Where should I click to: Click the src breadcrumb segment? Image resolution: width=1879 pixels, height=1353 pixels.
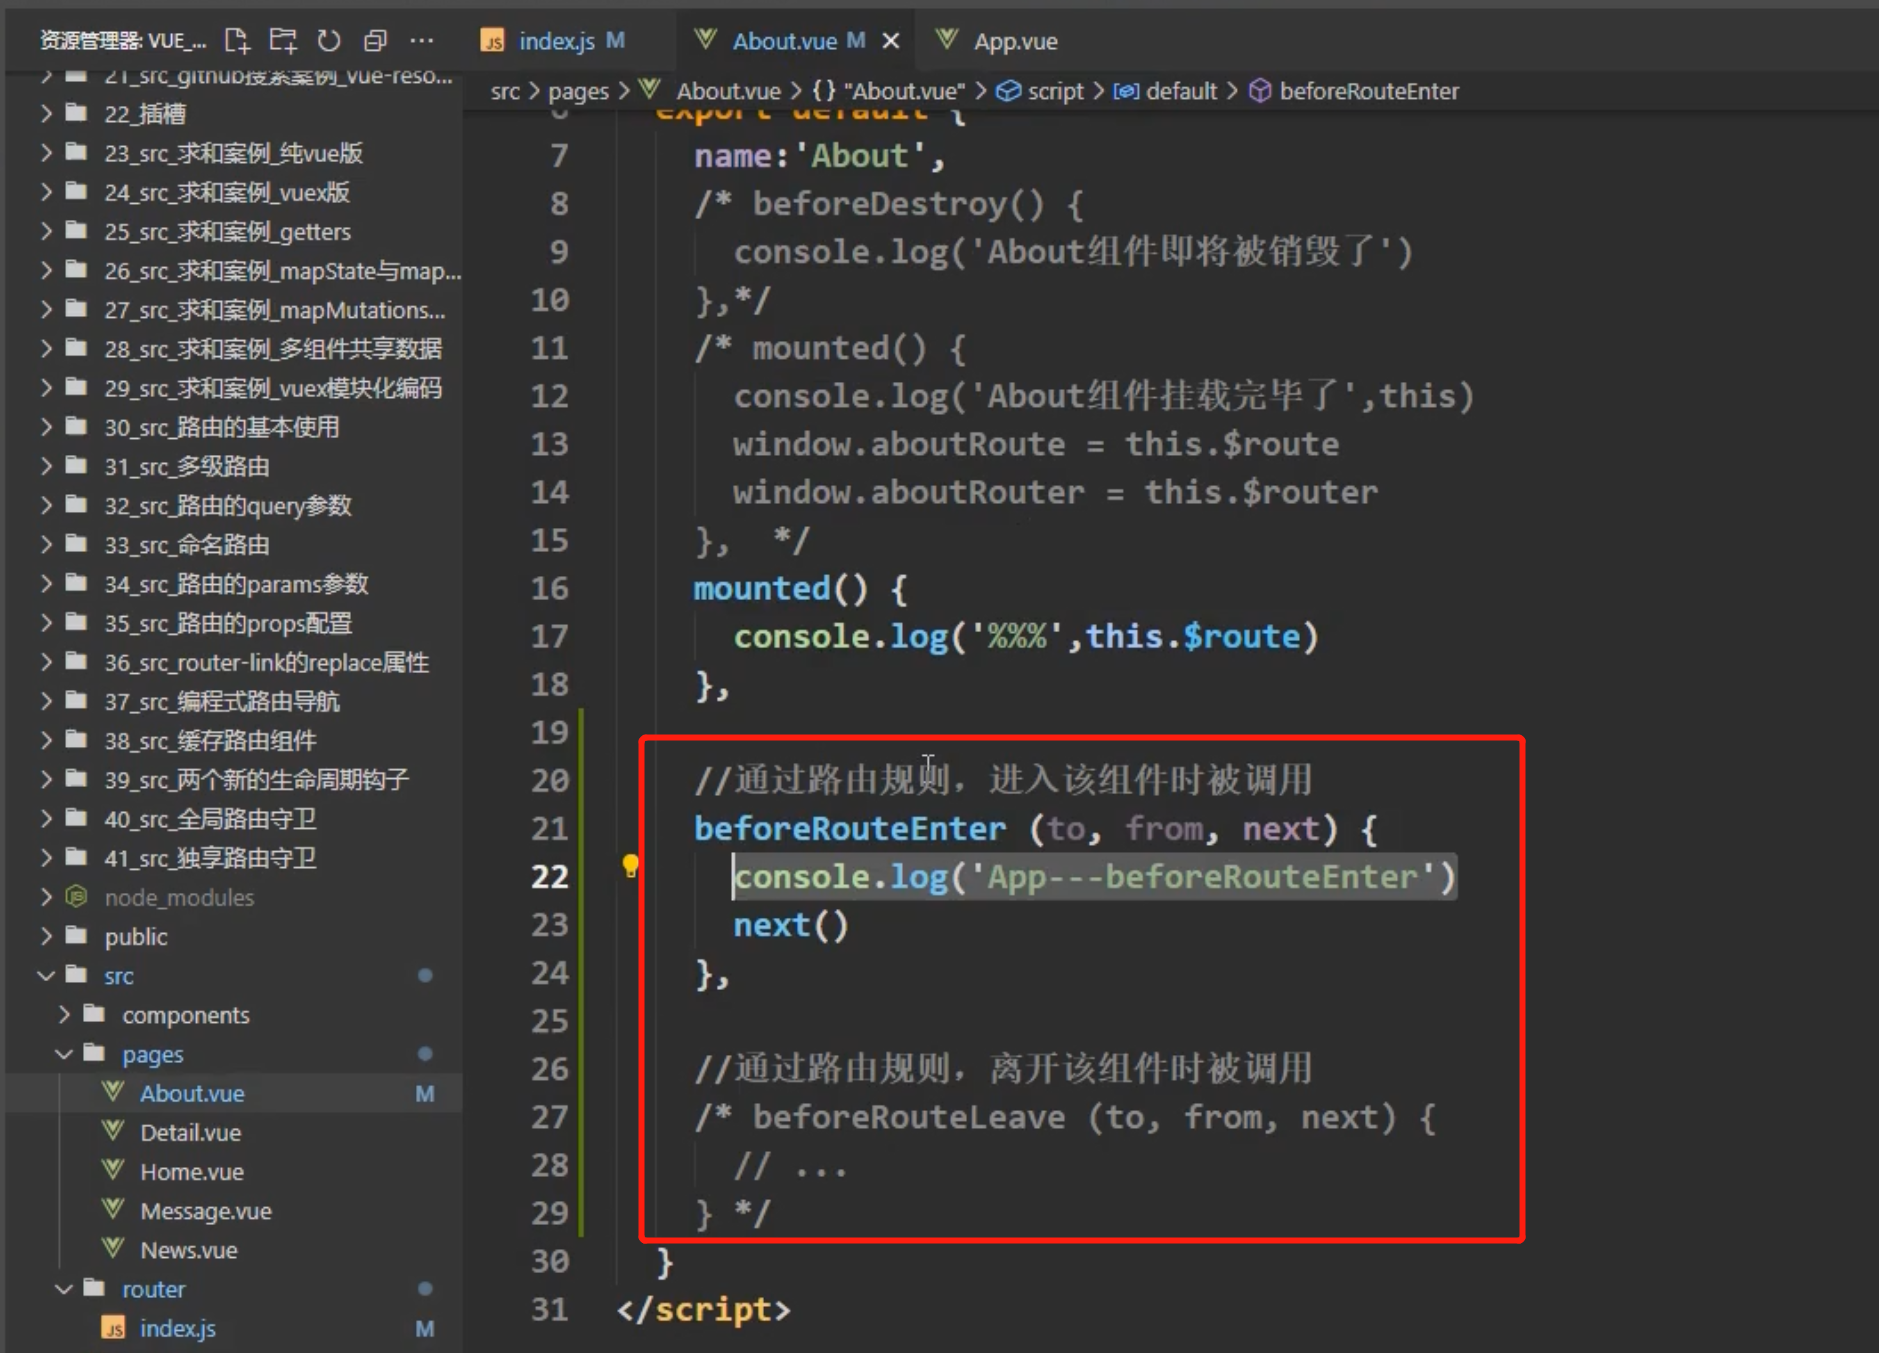(505, 91)
